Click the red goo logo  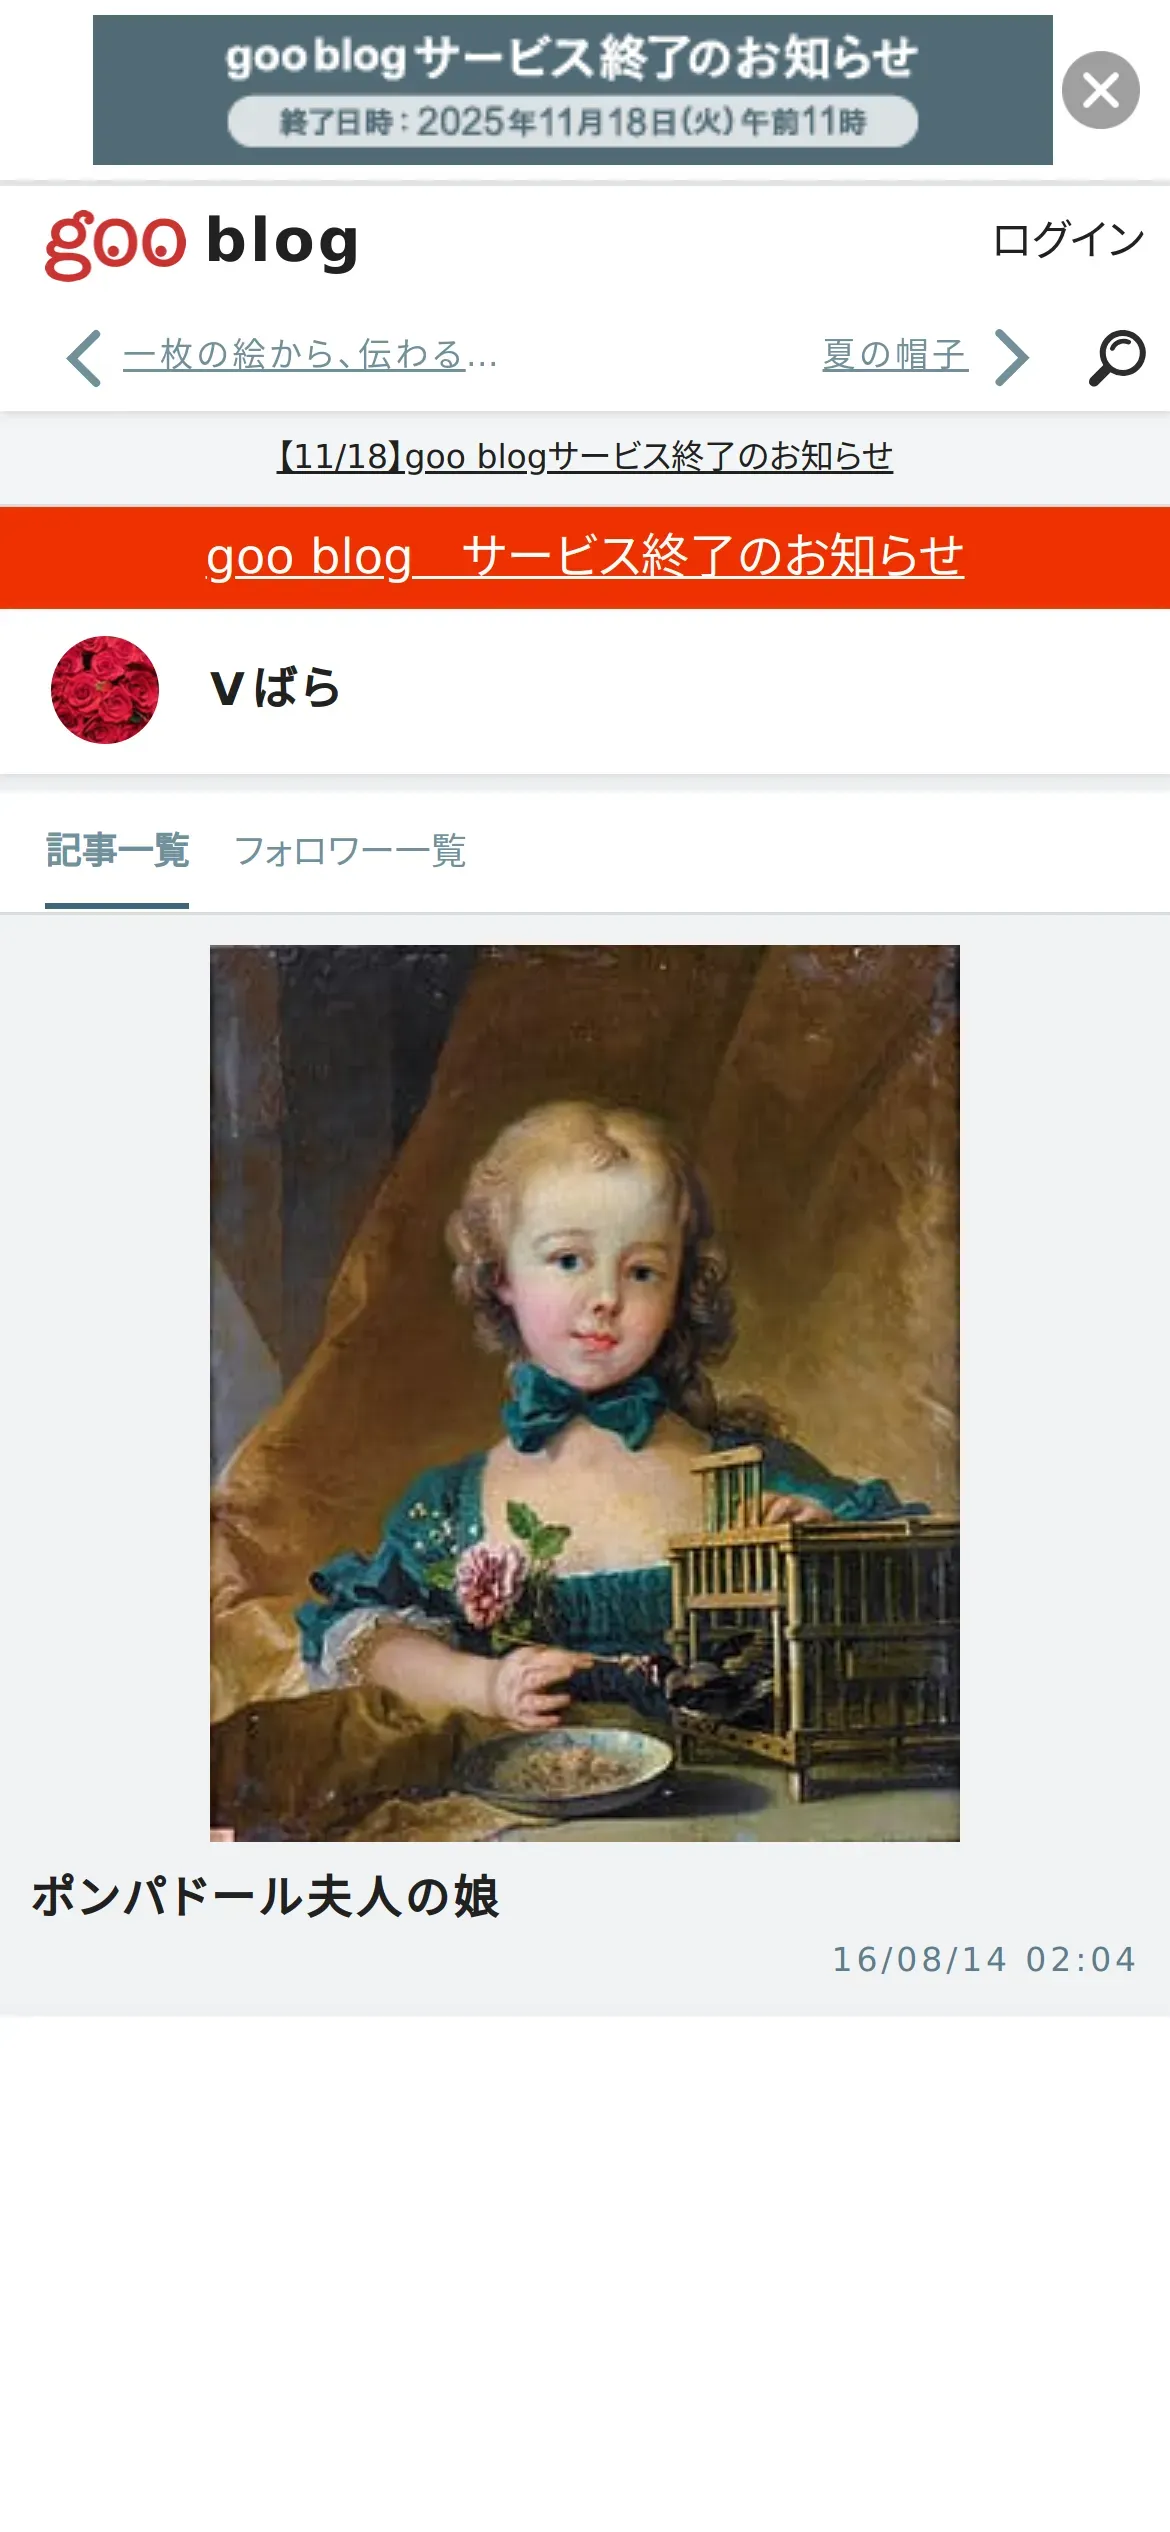coord(116,245)
